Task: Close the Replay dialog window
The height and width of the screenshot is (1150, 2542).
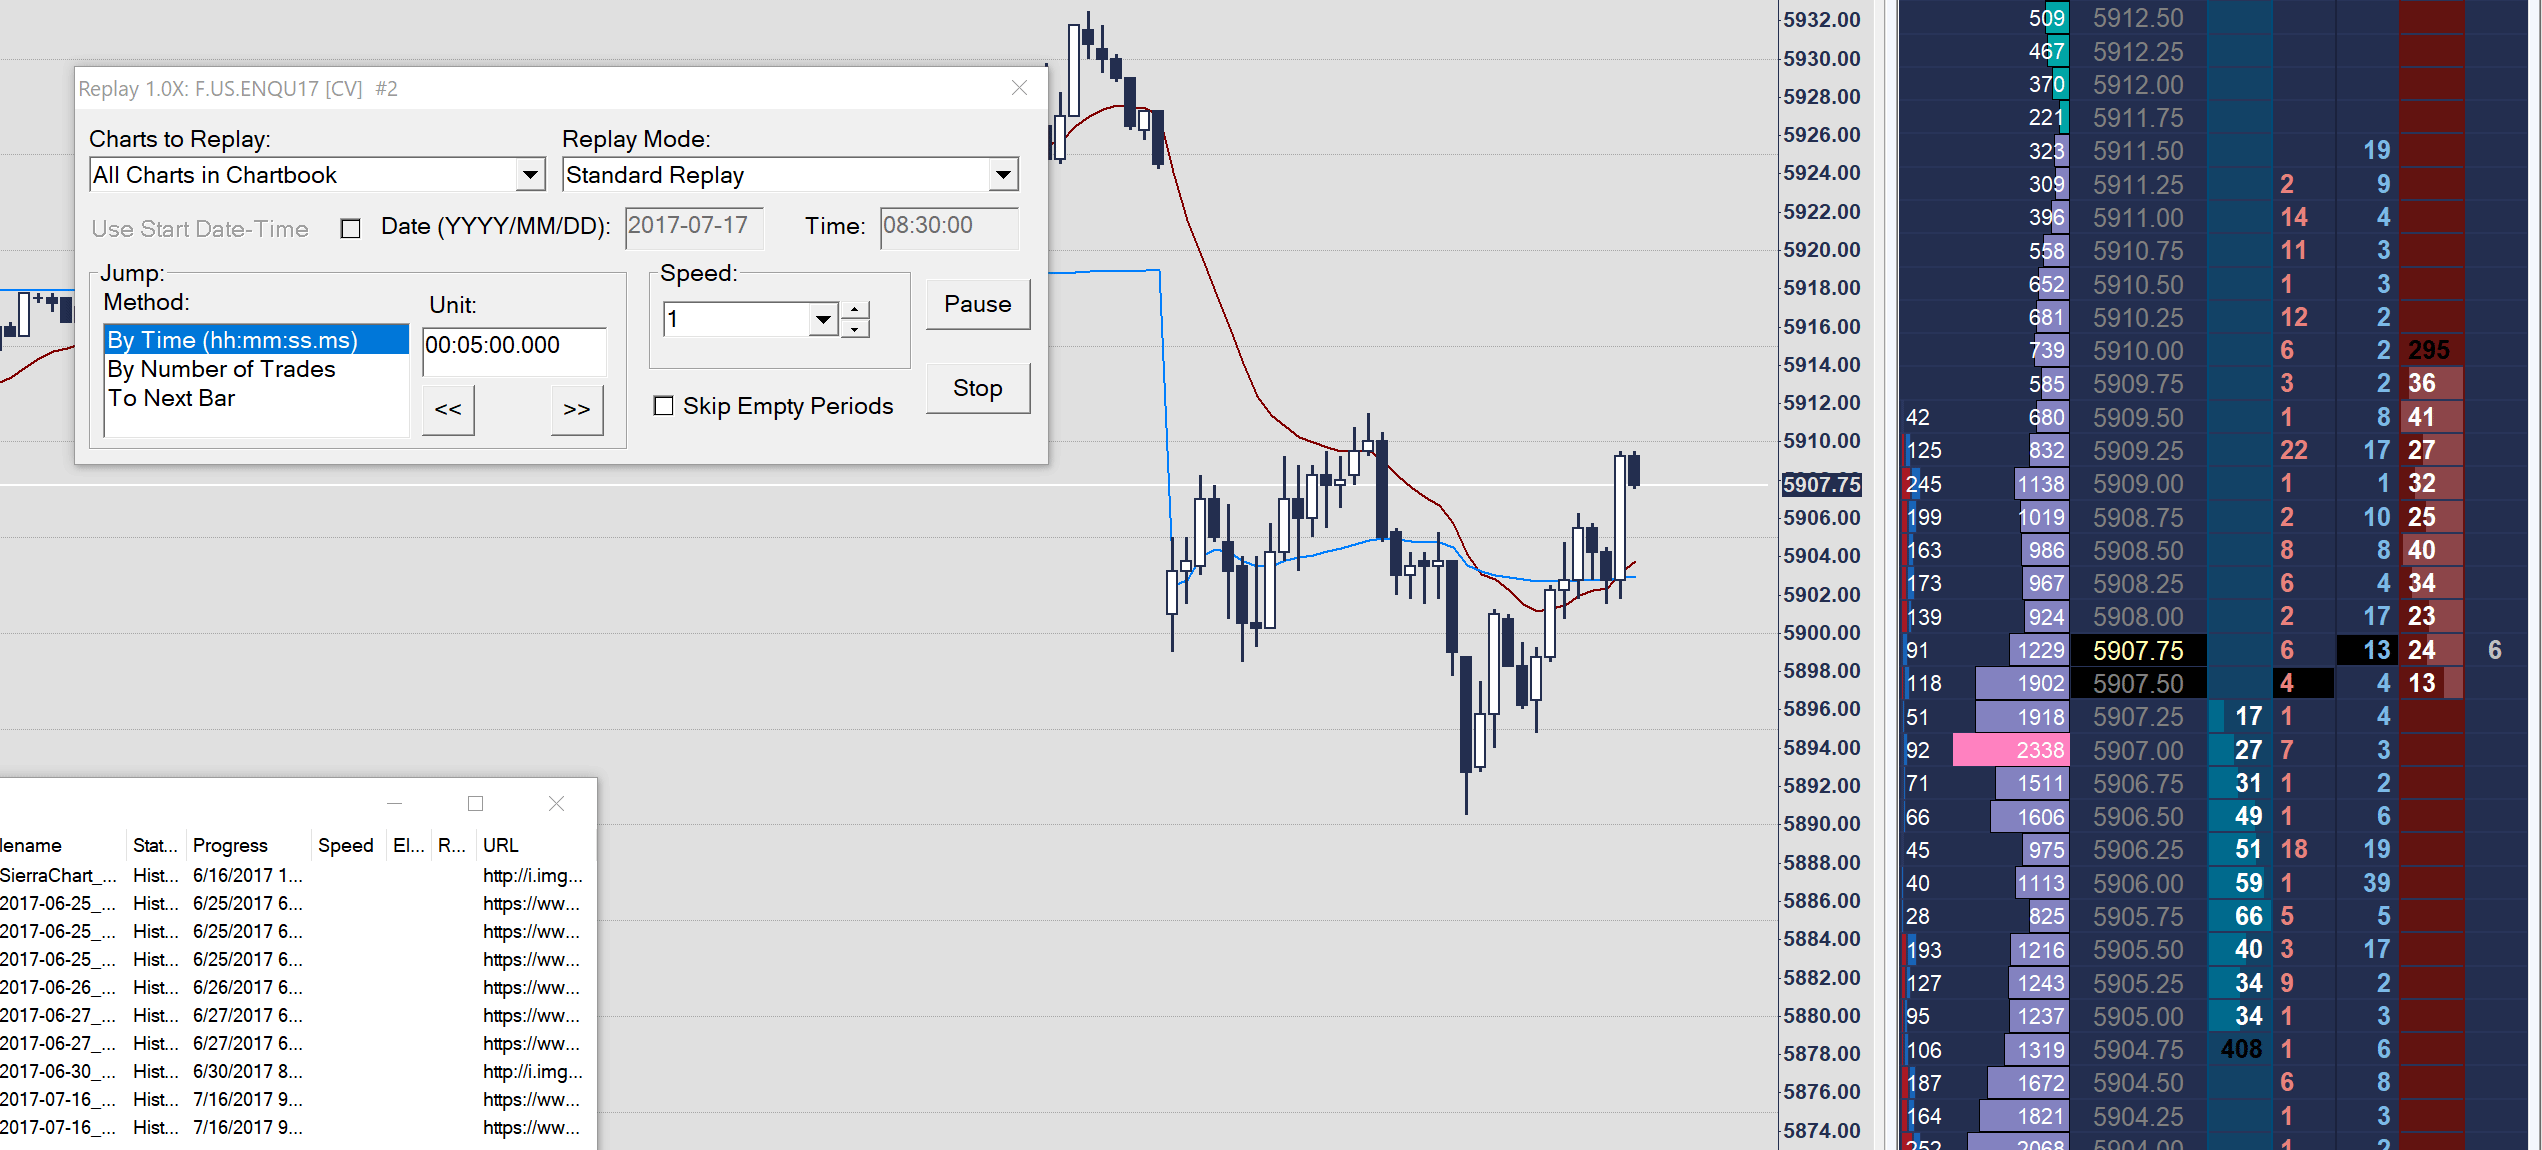Action: tap(1019, 88)
